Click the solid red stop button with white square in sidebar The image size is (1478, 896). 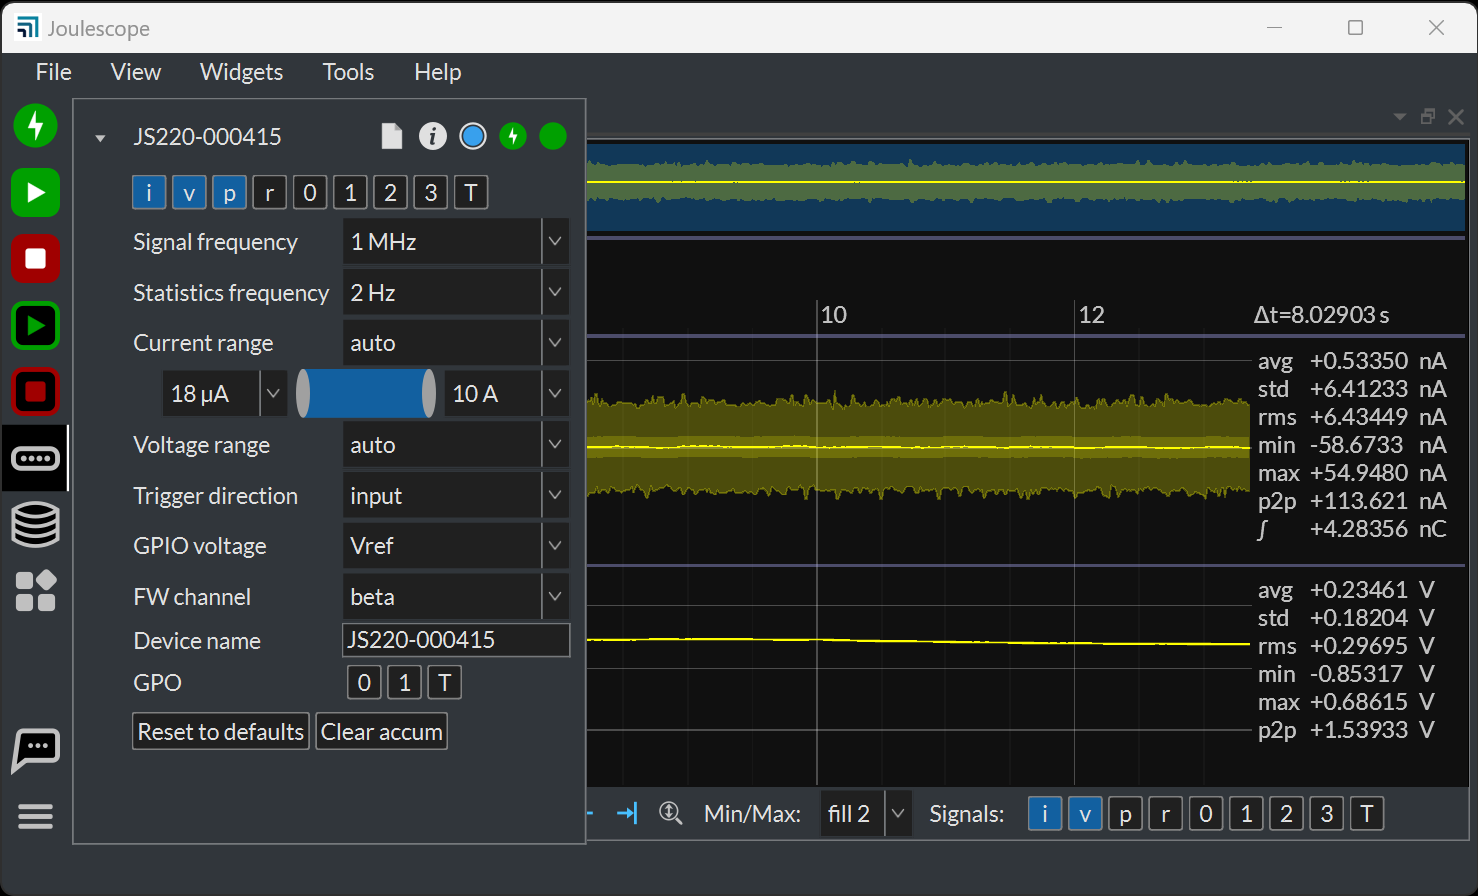coord(36,259)
